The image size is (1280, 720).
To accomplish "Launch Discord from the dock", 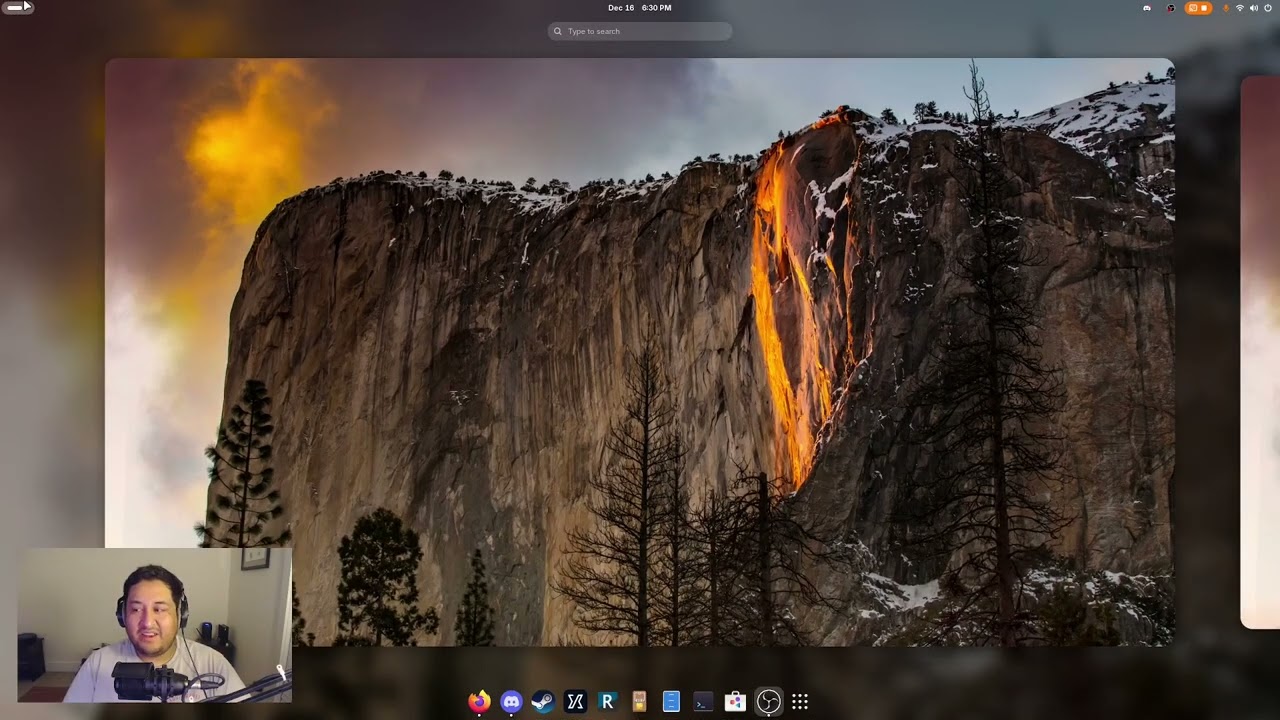I will [511, 702].
